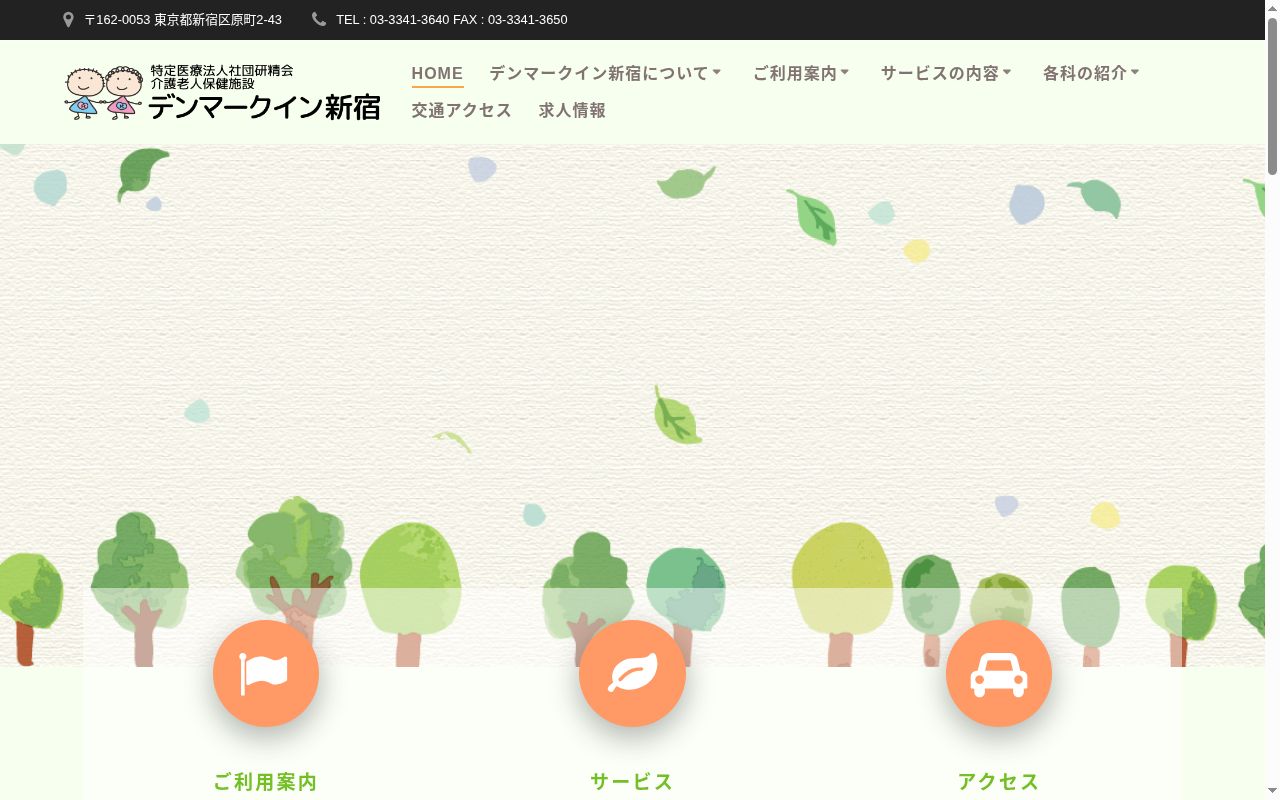Click the TEL and FAX number text
The height and width of the screenshot is (800, 1280).
tap(452, 20)
